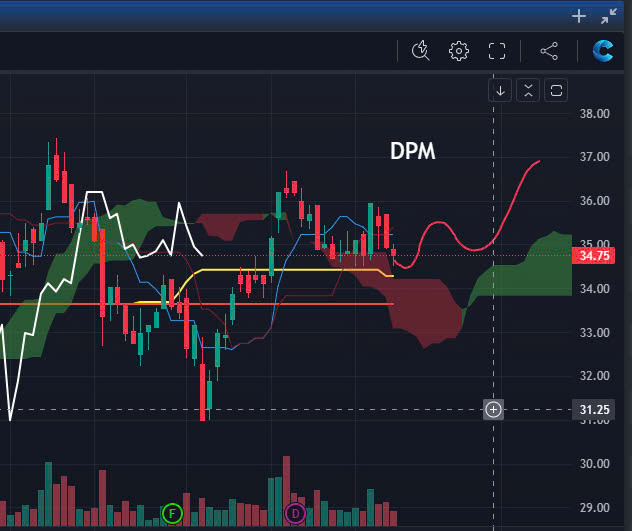The width and height of the screenshot is (632, 531).
Task: Click the share icon
Action: (548, 51)
